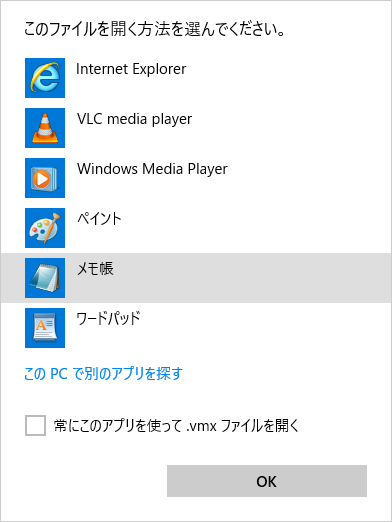Click the ワードパッド document icon
This screenshot has height=522, width=392.
45,328
